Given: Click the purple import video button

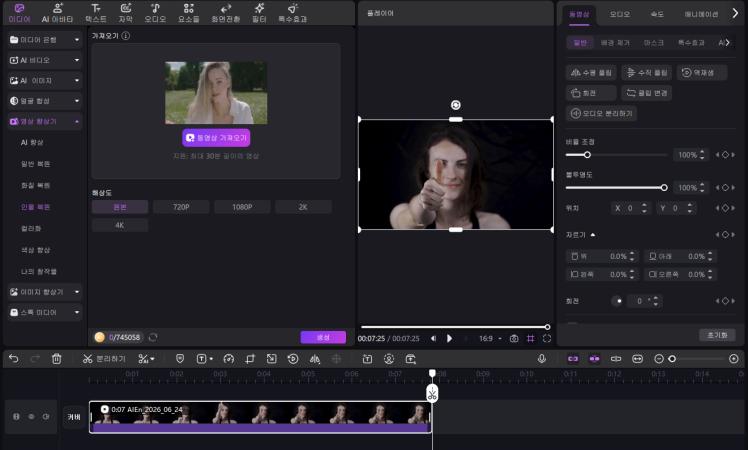Looking at the screenshot, I should point(216,137).
